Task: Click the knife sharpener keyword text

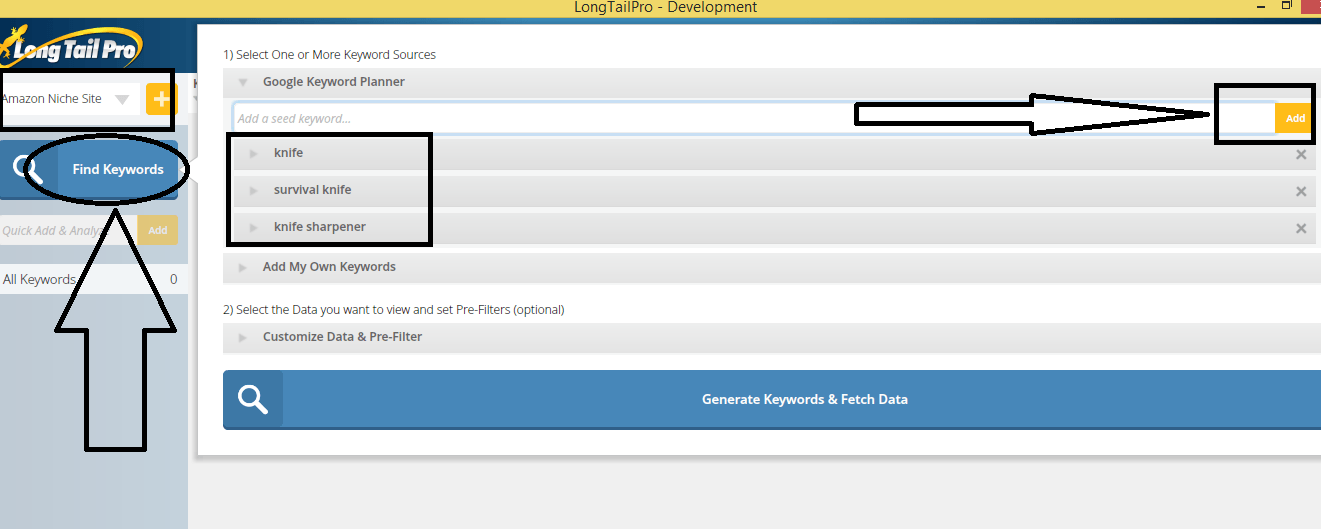Action: tap(320, 227)
